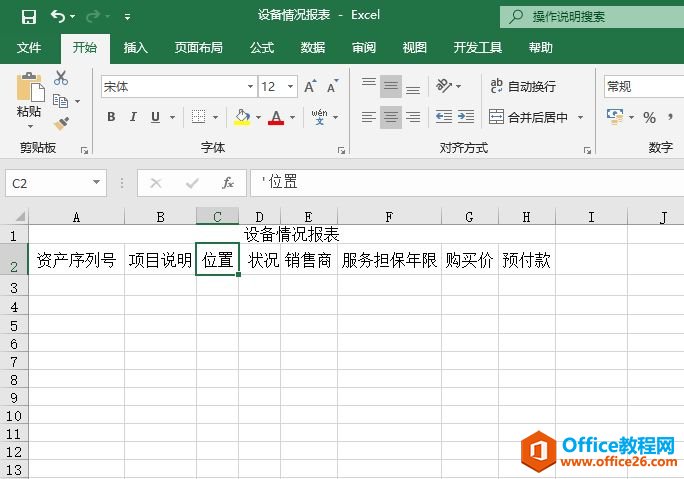The width and height of the screenshot is (684, 479).
Task: Click the Undo arrow icon
Action: (58, 16)
